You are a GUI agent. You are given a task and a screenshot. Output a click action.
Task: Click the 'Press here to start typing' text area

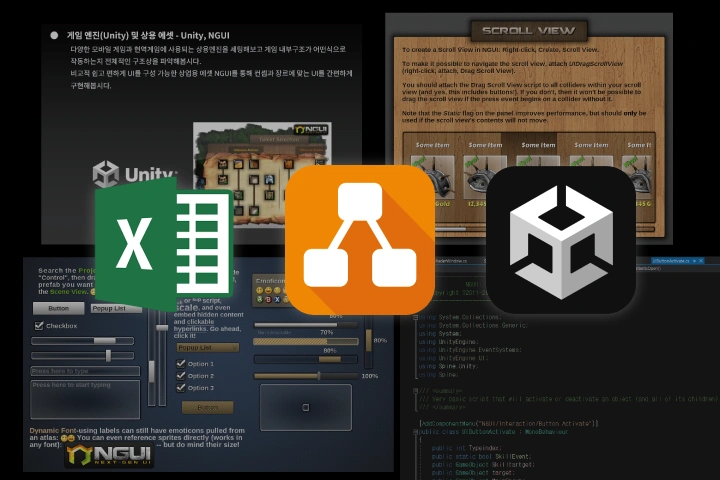tap(85, 399)
